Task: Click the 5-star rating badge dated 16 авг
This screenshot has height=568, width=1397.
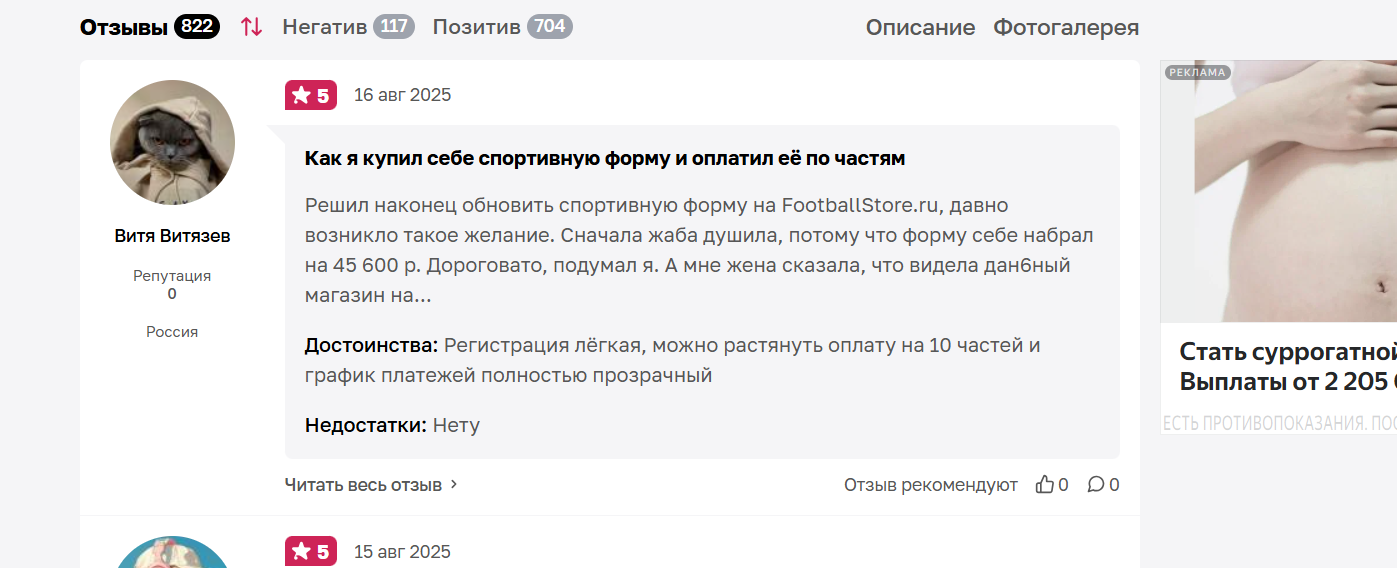Action: [311, 95]
